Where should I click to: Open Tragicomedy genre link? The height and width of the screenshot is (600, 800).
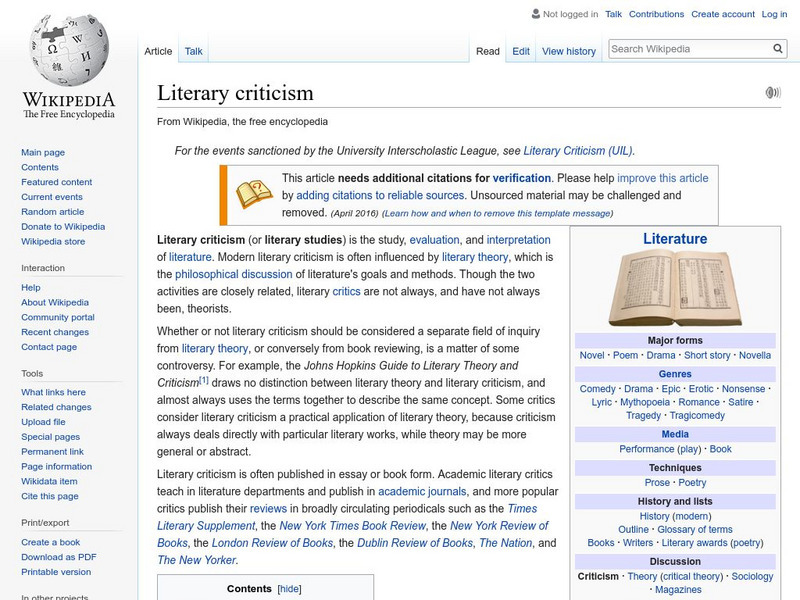pyautogui.click(x=697, y=415)
